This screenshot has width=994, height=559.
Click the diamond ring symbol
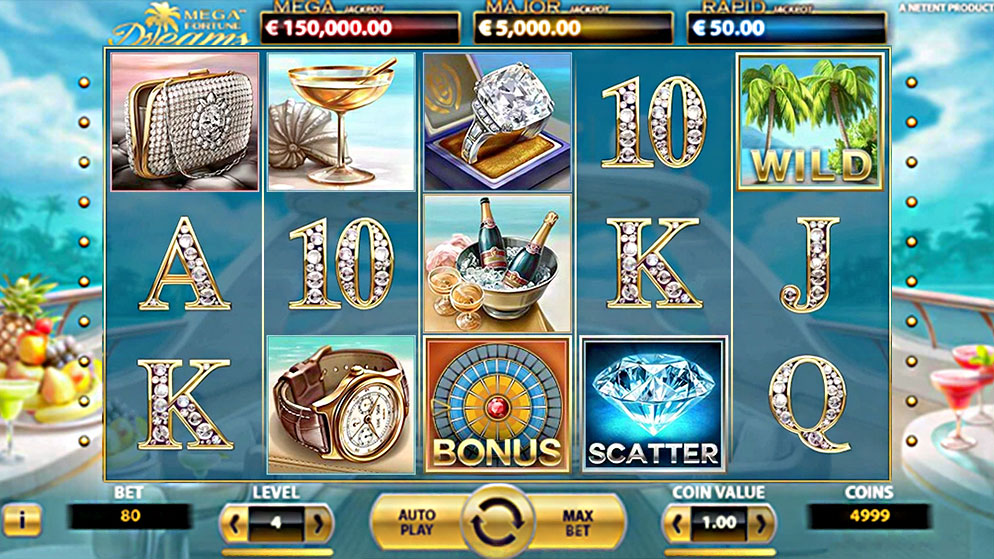tap(498, 122)
